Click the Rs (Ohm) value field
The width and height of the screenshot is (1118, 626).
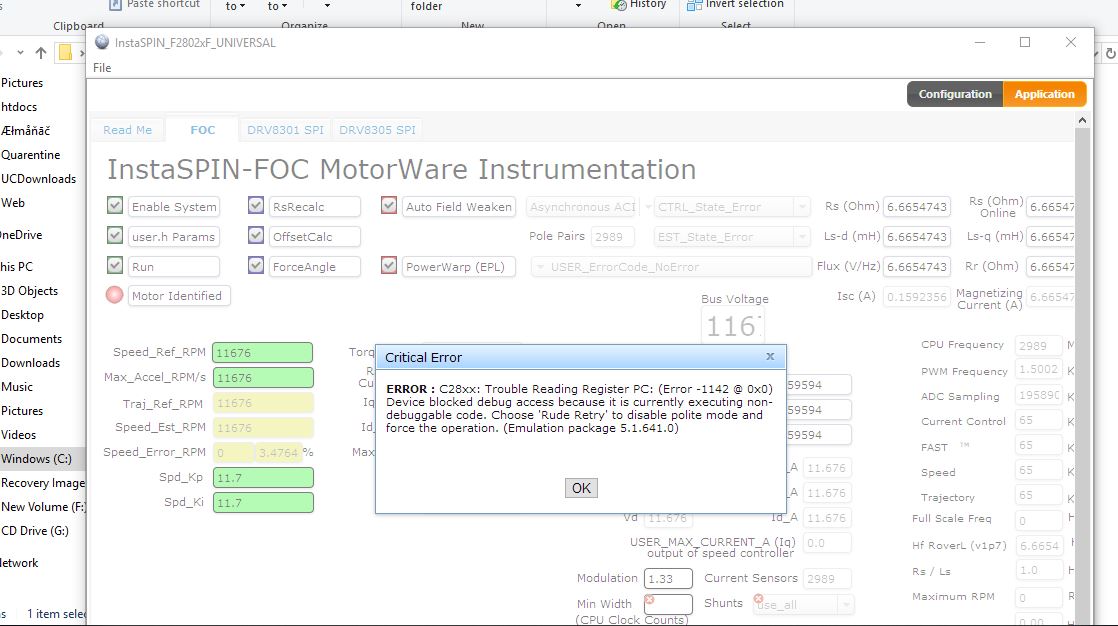pyautogui.click(x=917, y=207)
